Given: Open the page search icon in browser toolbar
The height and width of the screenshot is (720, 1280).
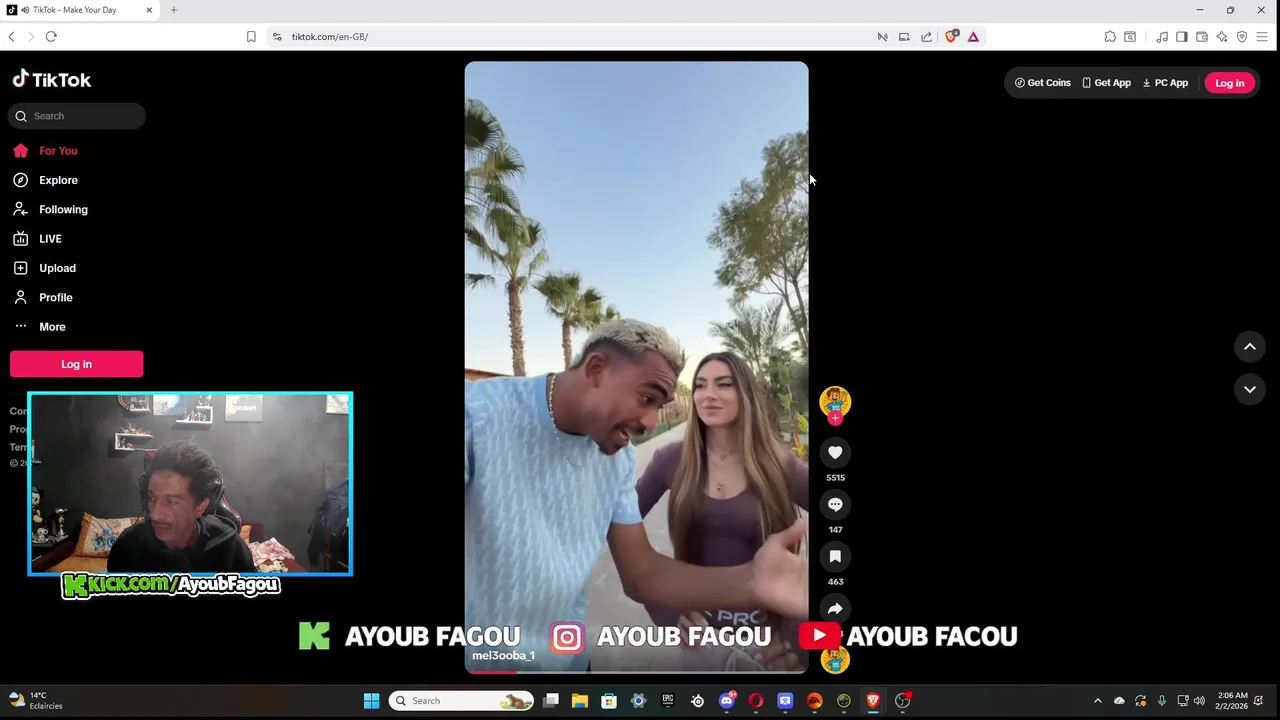Looking at the screenshot, I should 1130,37.
